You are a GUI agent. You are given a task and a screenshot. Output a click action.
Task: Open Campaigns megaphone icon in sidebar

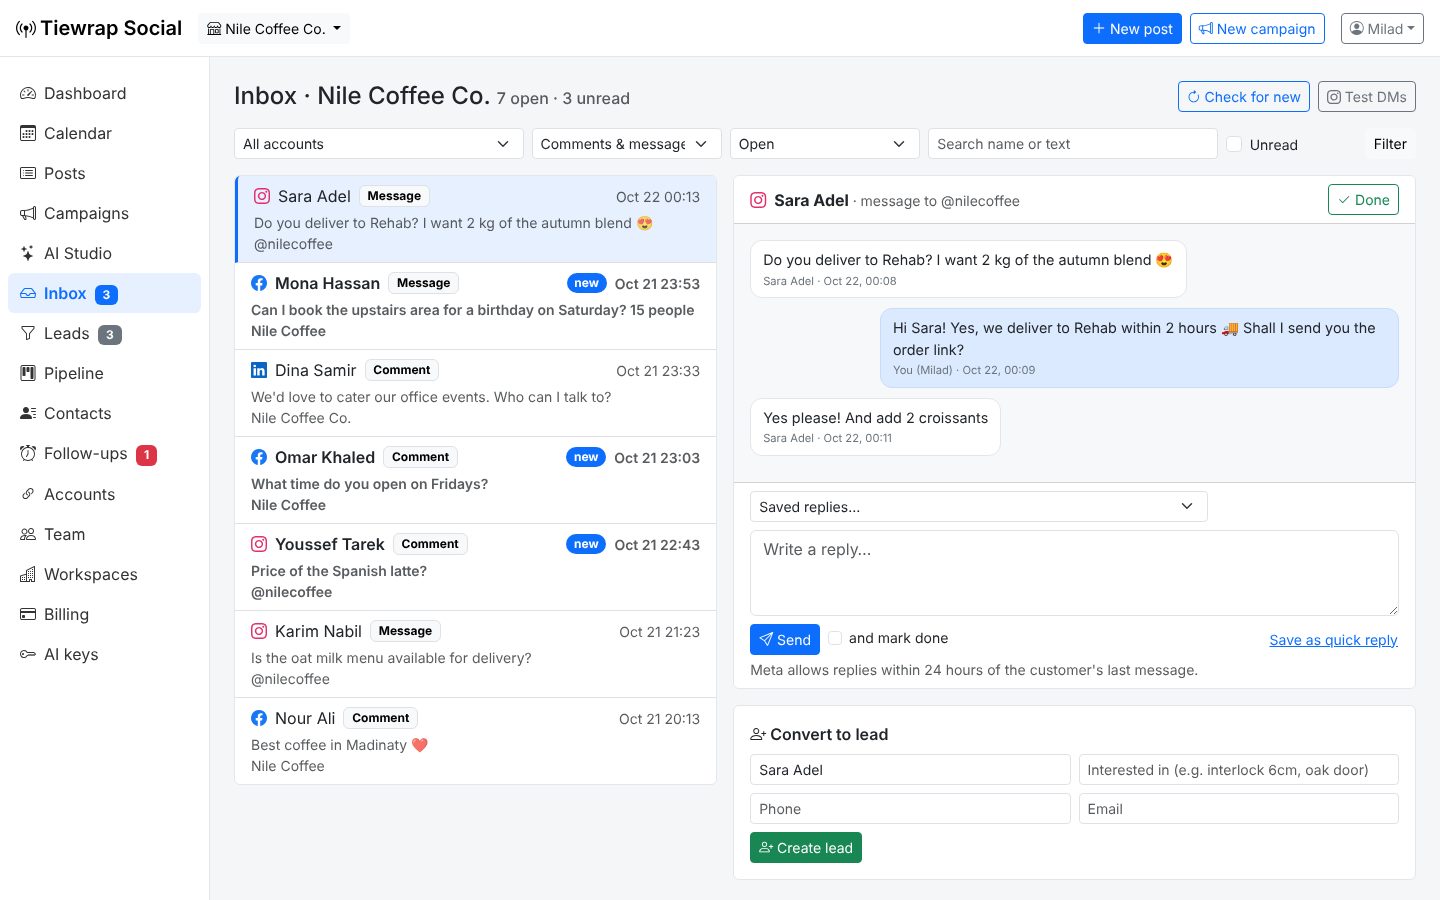tap(28, 213)
